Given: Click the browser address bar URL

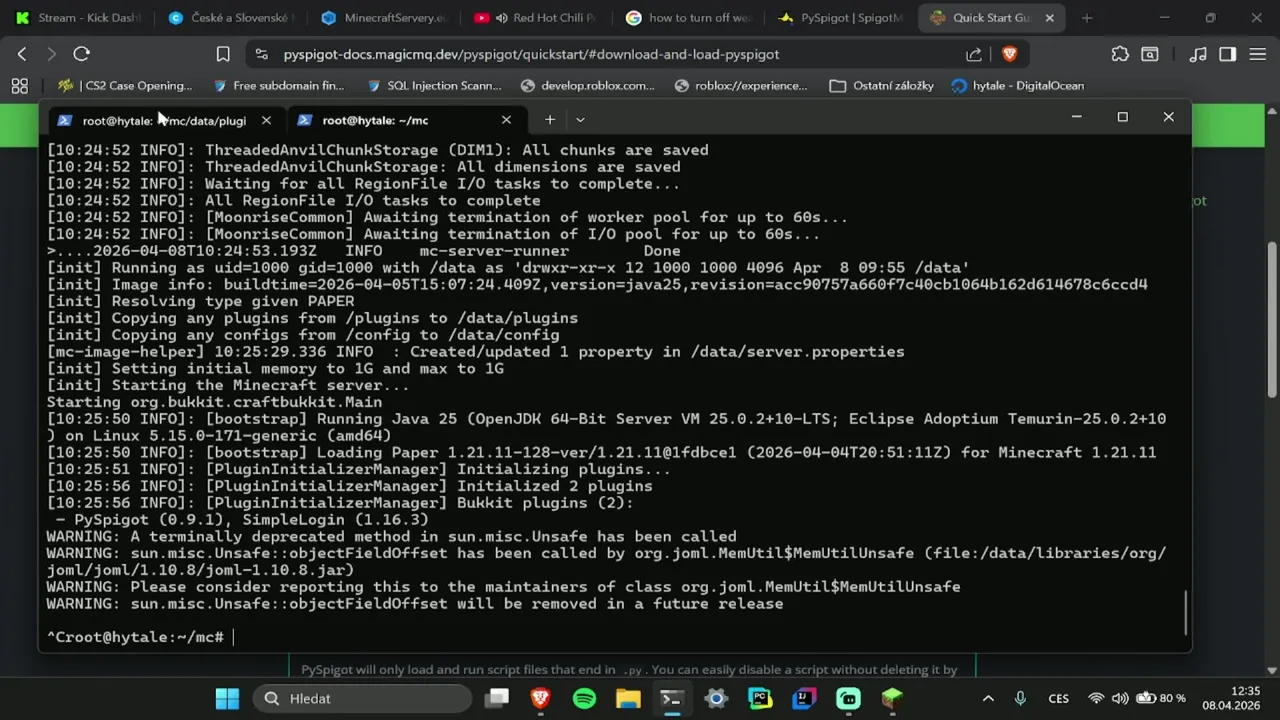Looking at the screenshot, I should pos(530,54).
